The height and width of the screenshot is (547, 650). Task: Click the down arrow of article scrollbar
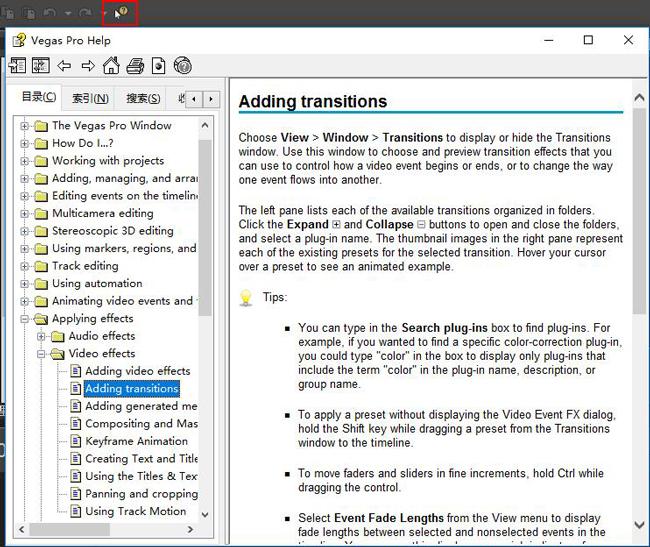coord(639,525)
